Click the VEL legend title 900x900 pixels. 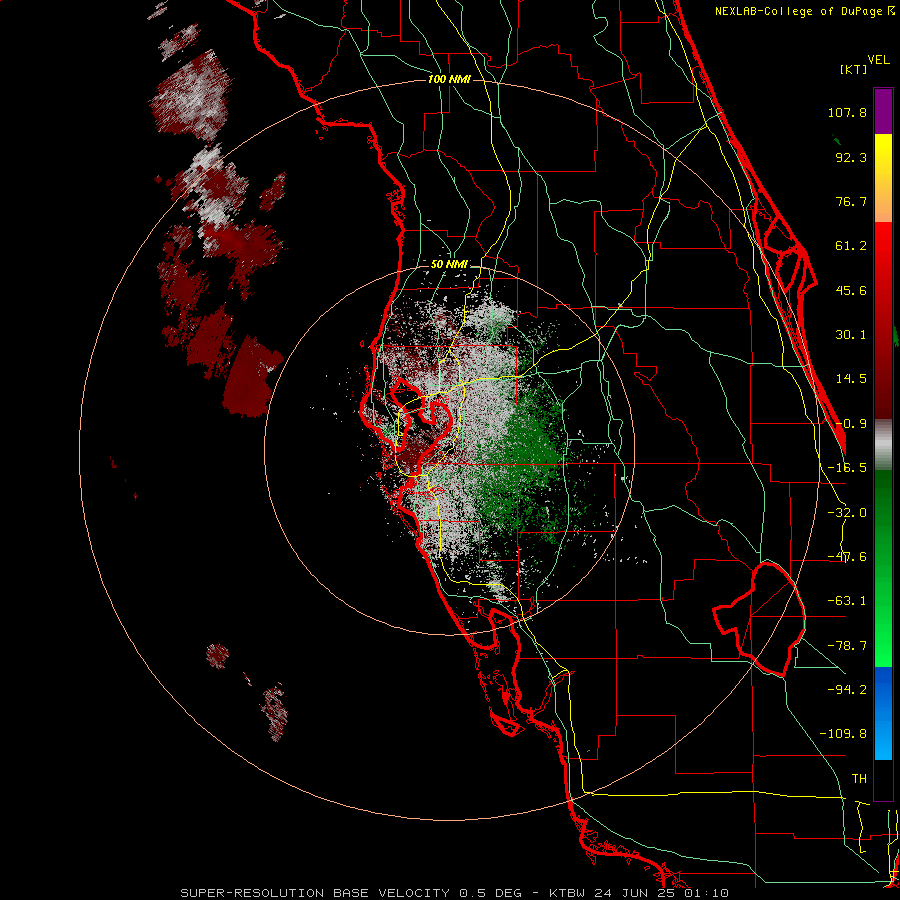[878, 60]
